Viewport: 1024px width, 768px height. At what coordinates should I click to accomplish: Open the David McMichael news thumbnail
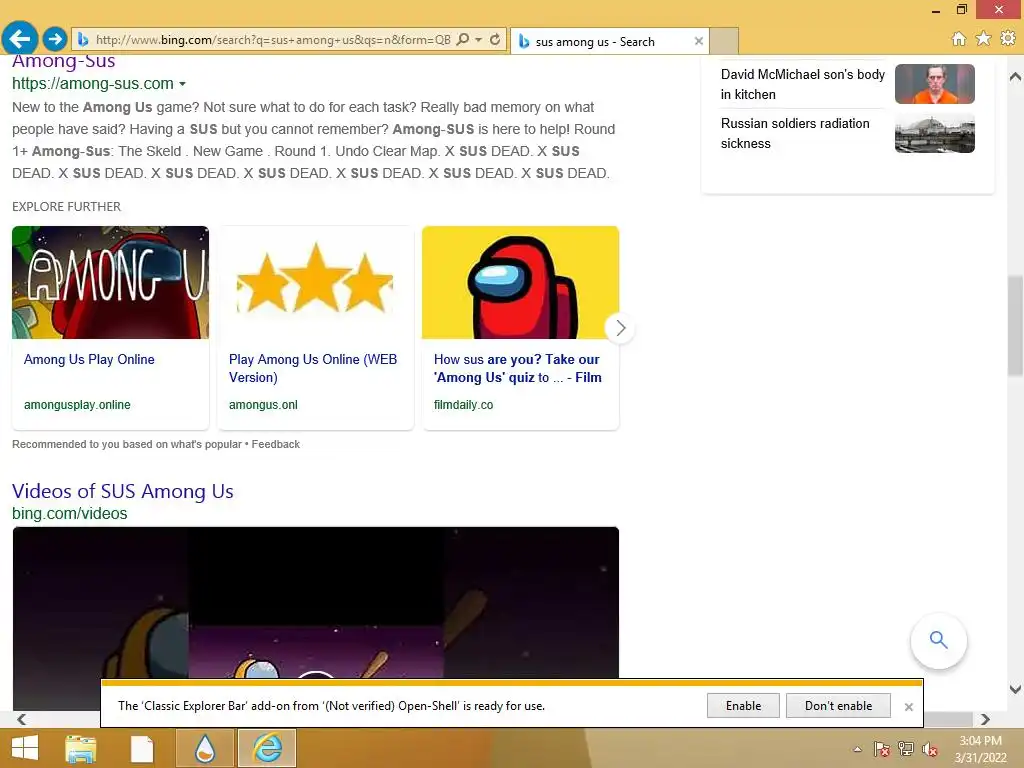[935, 84]
